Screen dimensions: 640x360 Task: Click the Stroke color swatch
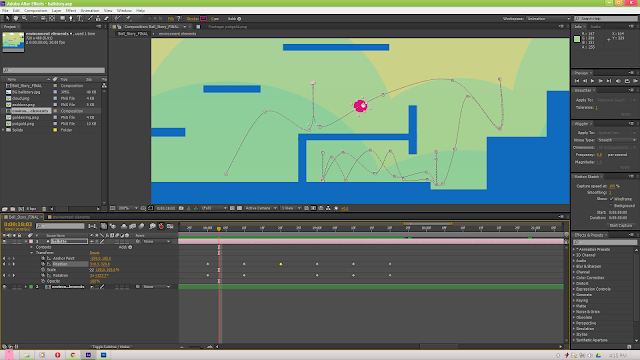point(203,19)
